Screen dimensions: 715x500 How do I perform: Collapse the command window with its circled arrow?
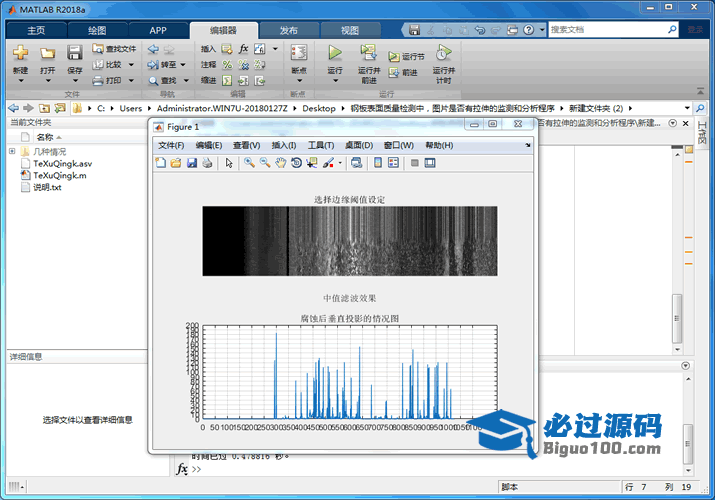point(685,366)
